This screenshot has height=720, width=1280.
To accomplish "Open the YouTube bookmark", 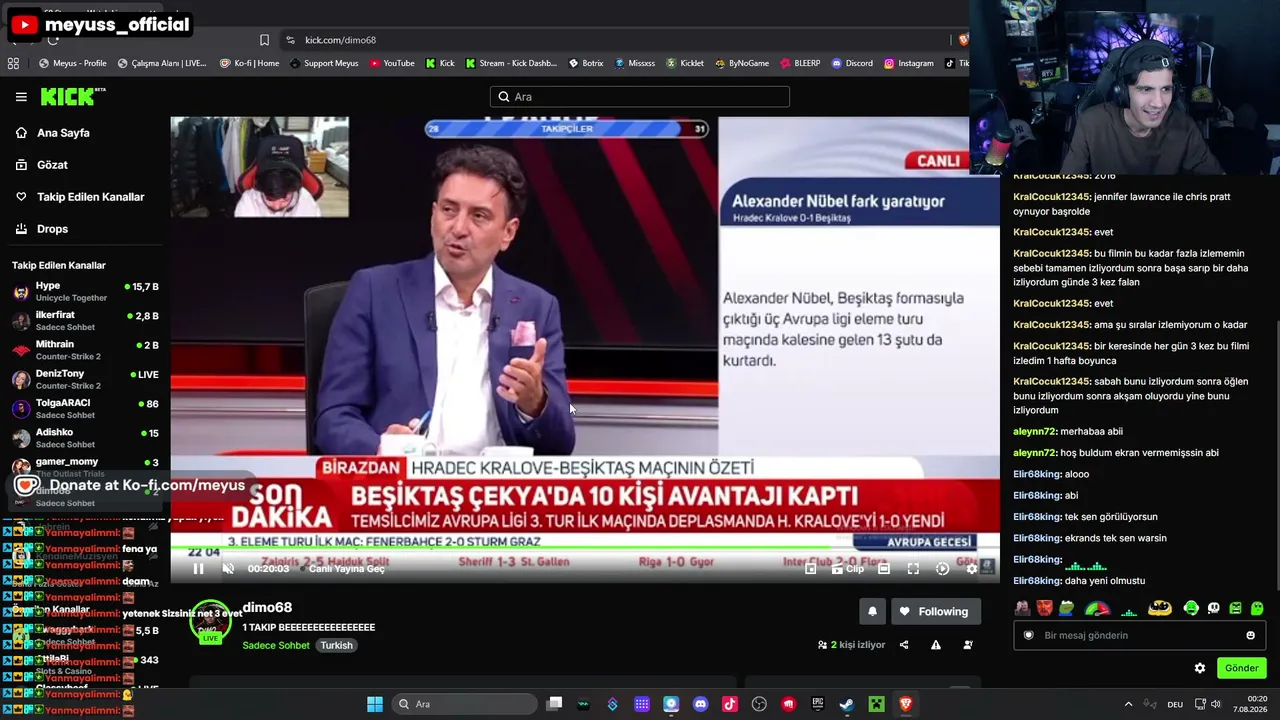I will tap(391, 63).
